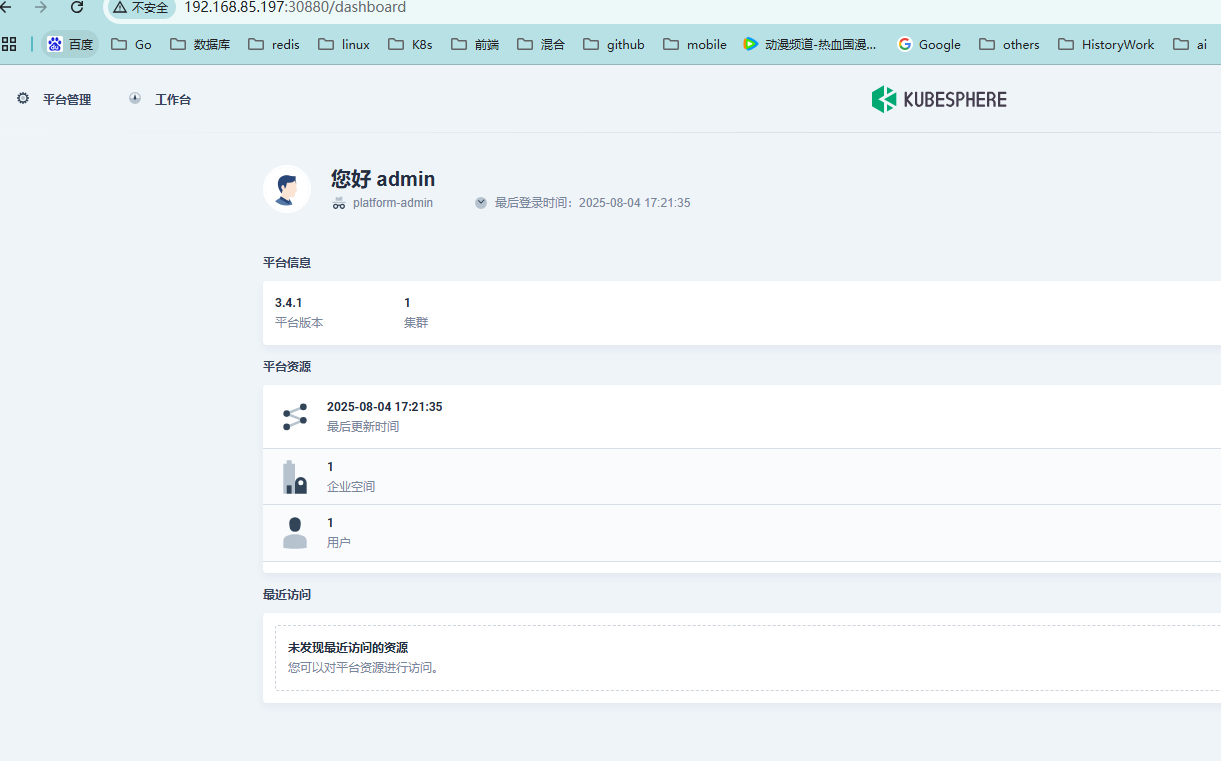Go back with the browser back arrow

coord(6,7)
